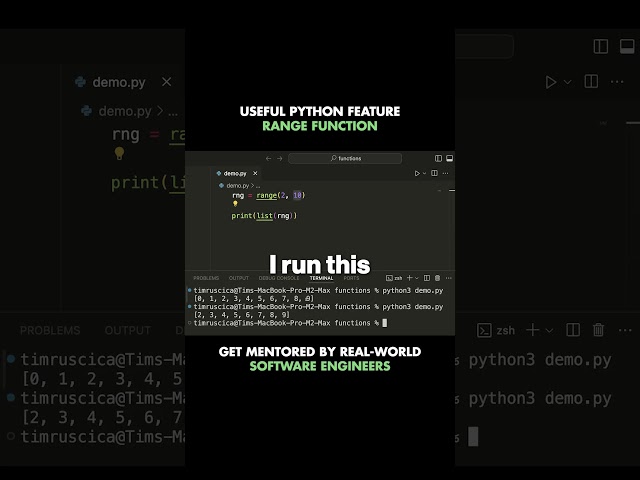Toggle the bottom panel layout in center window
Screen dimensions: 640x480
tap(449, 158)
